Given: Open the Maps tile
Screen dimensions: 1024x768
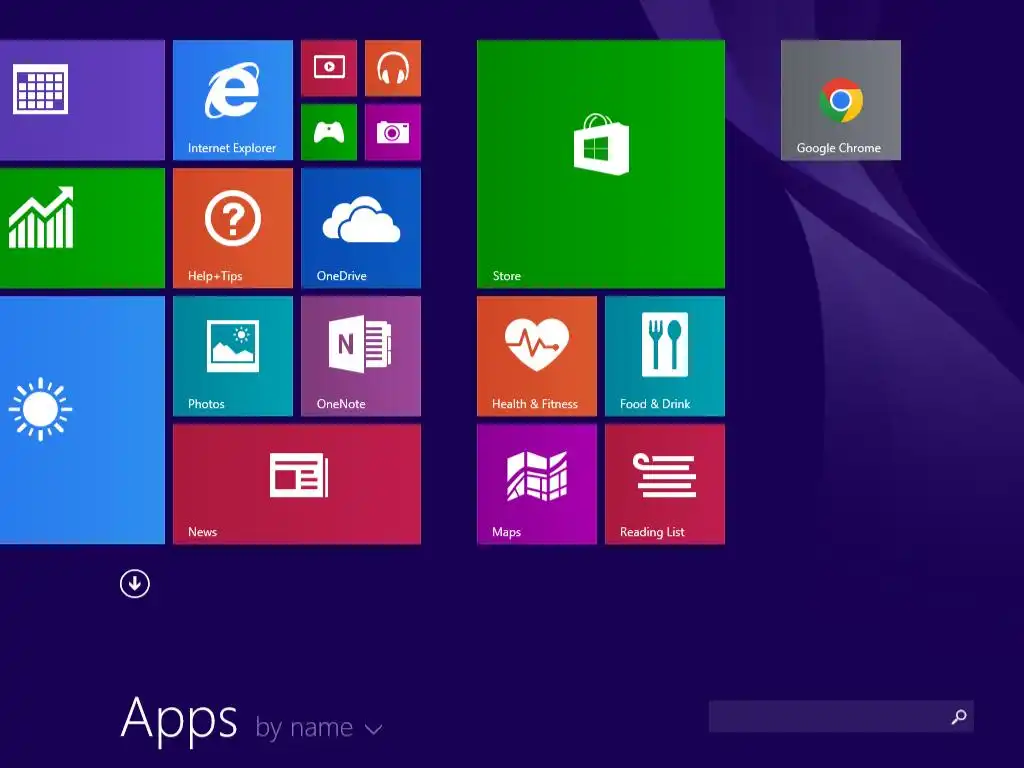Looking at the screenshot, I should click(537, 484).
